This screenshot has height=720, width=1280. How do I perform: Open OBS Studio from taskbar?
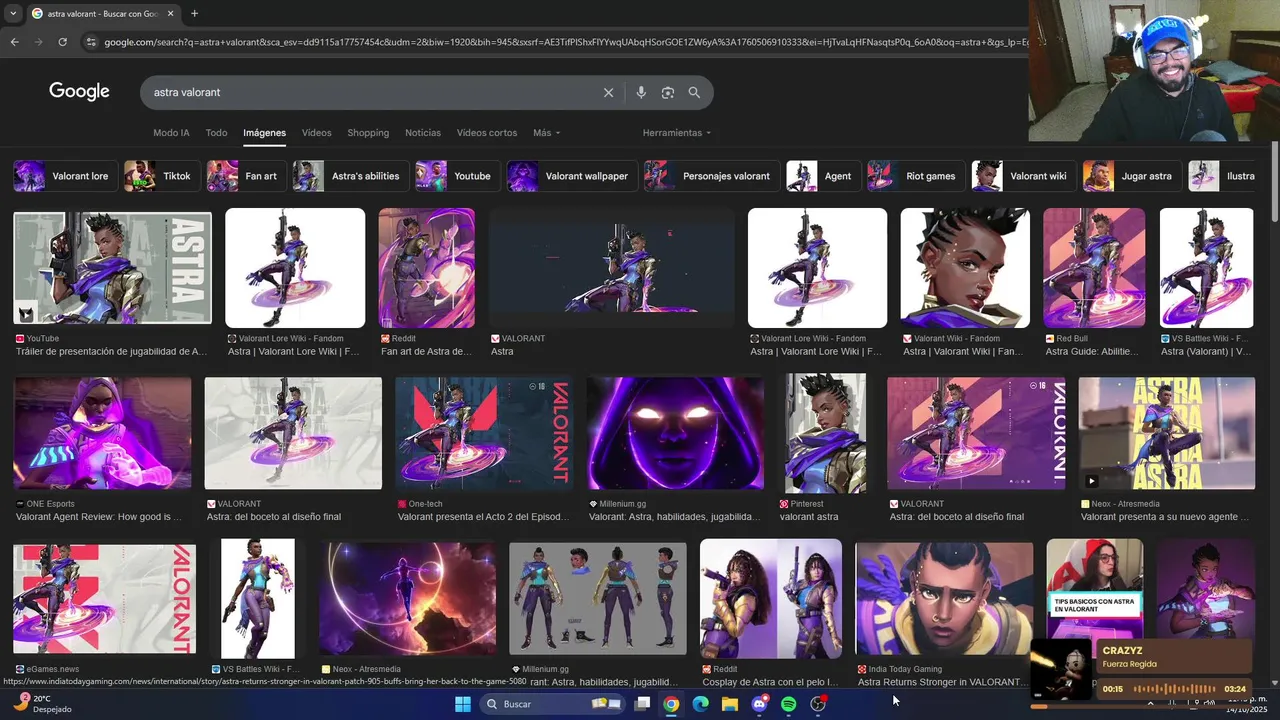tap(818, 704)
